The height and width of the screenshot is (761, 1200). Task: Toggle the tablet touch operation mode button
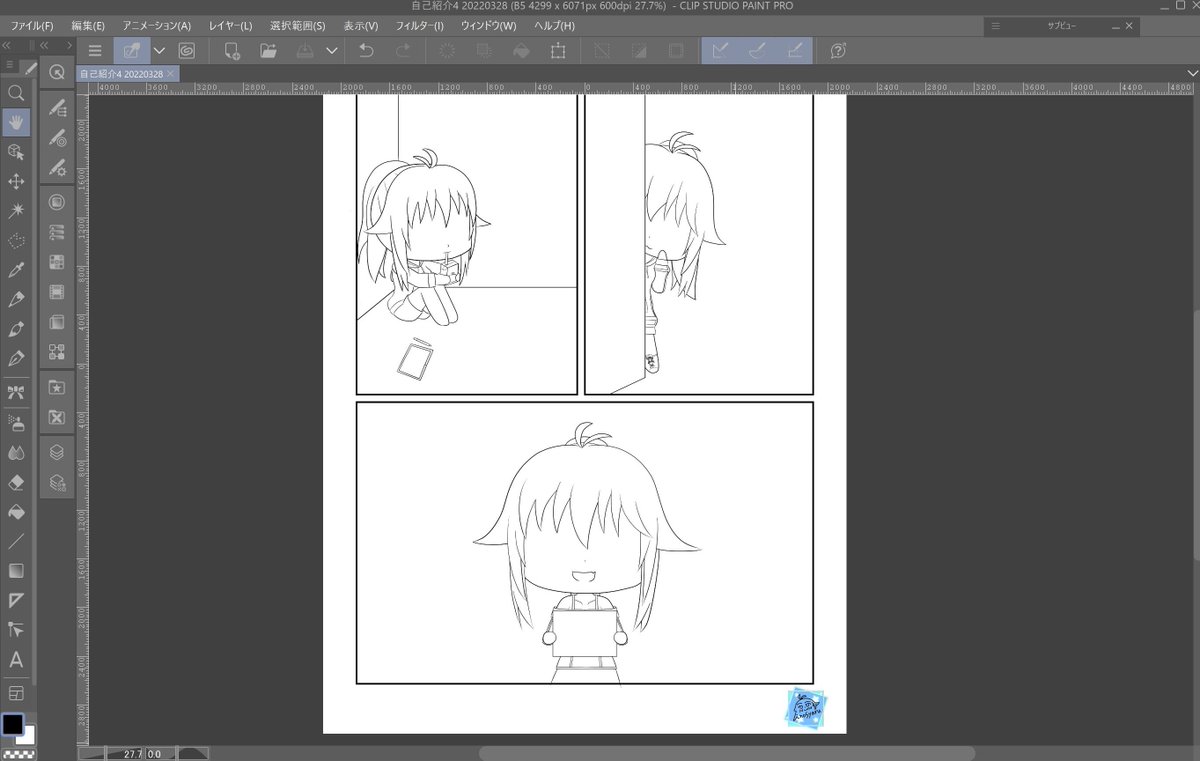click(x=131, y=50)
